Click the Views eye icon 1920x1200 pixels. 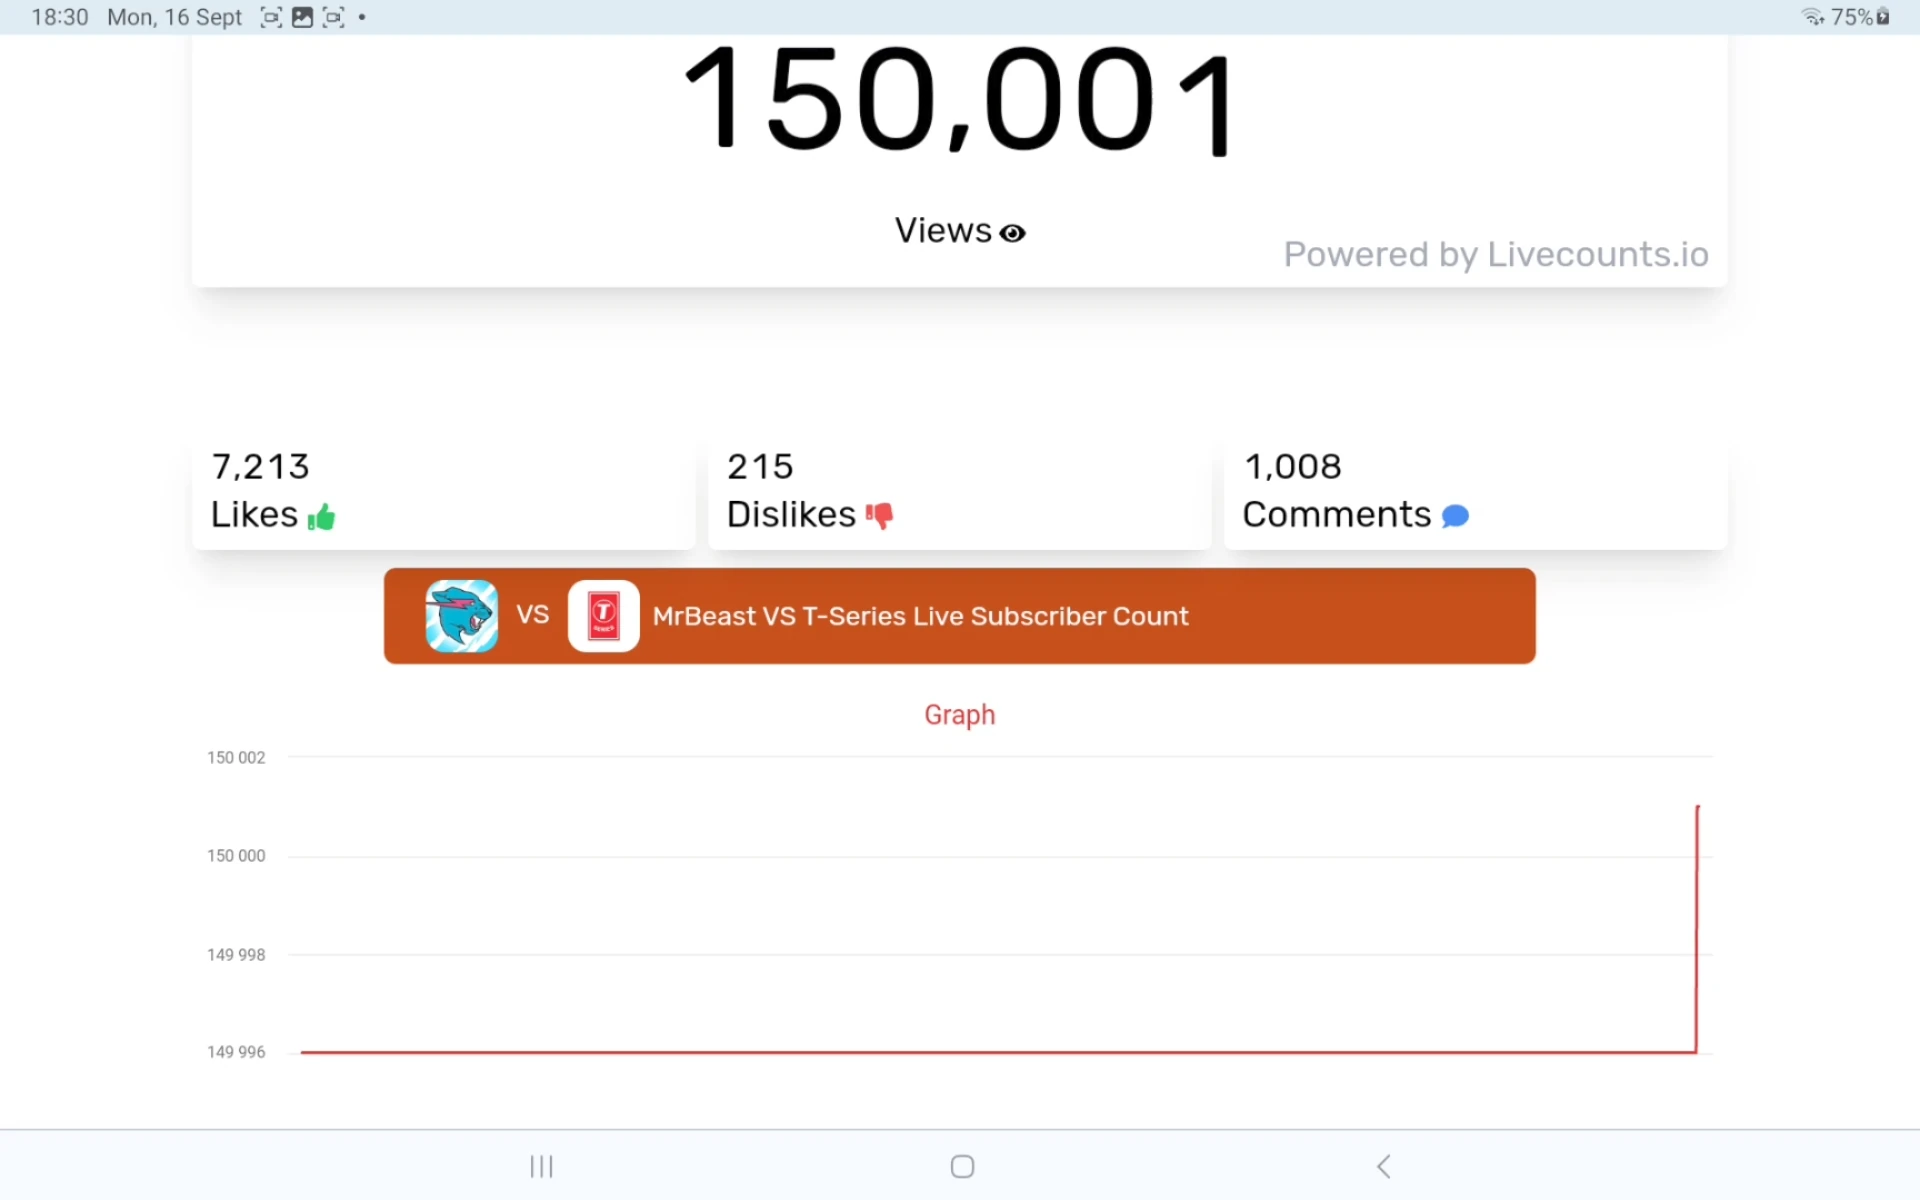1014,231
